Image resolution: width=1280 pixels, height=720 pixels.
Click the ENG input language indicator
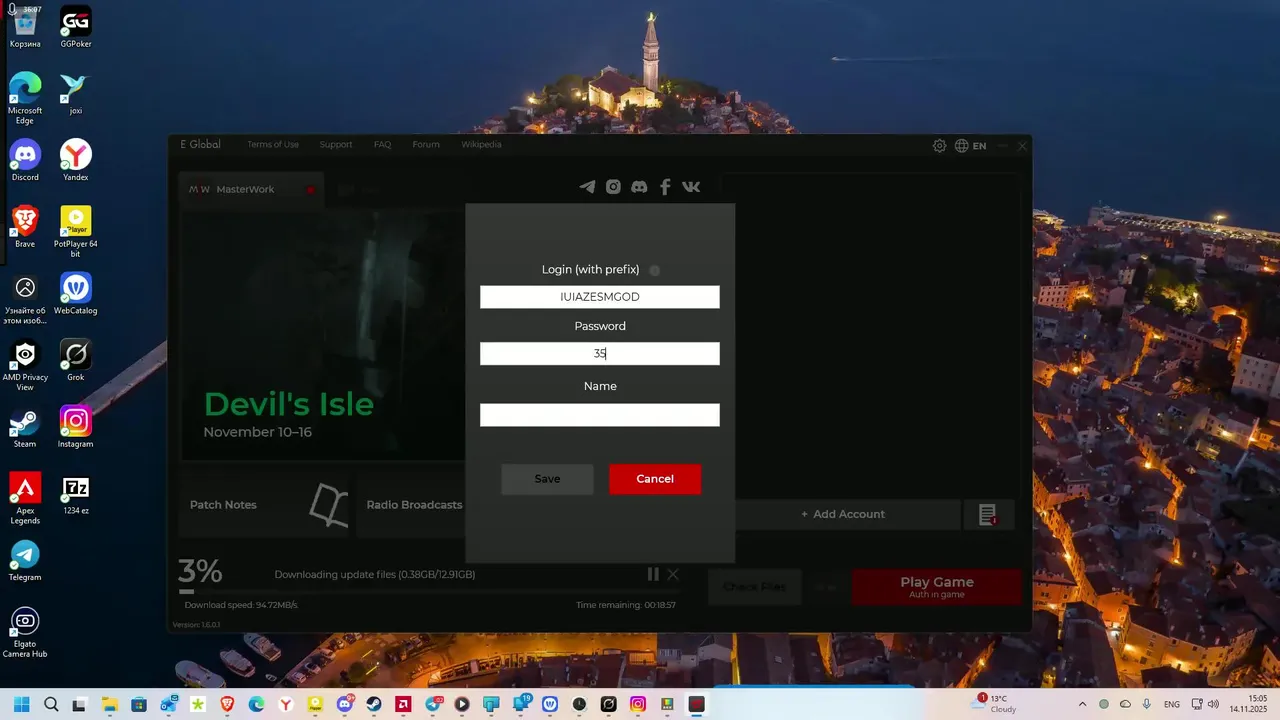point(1172,704)
